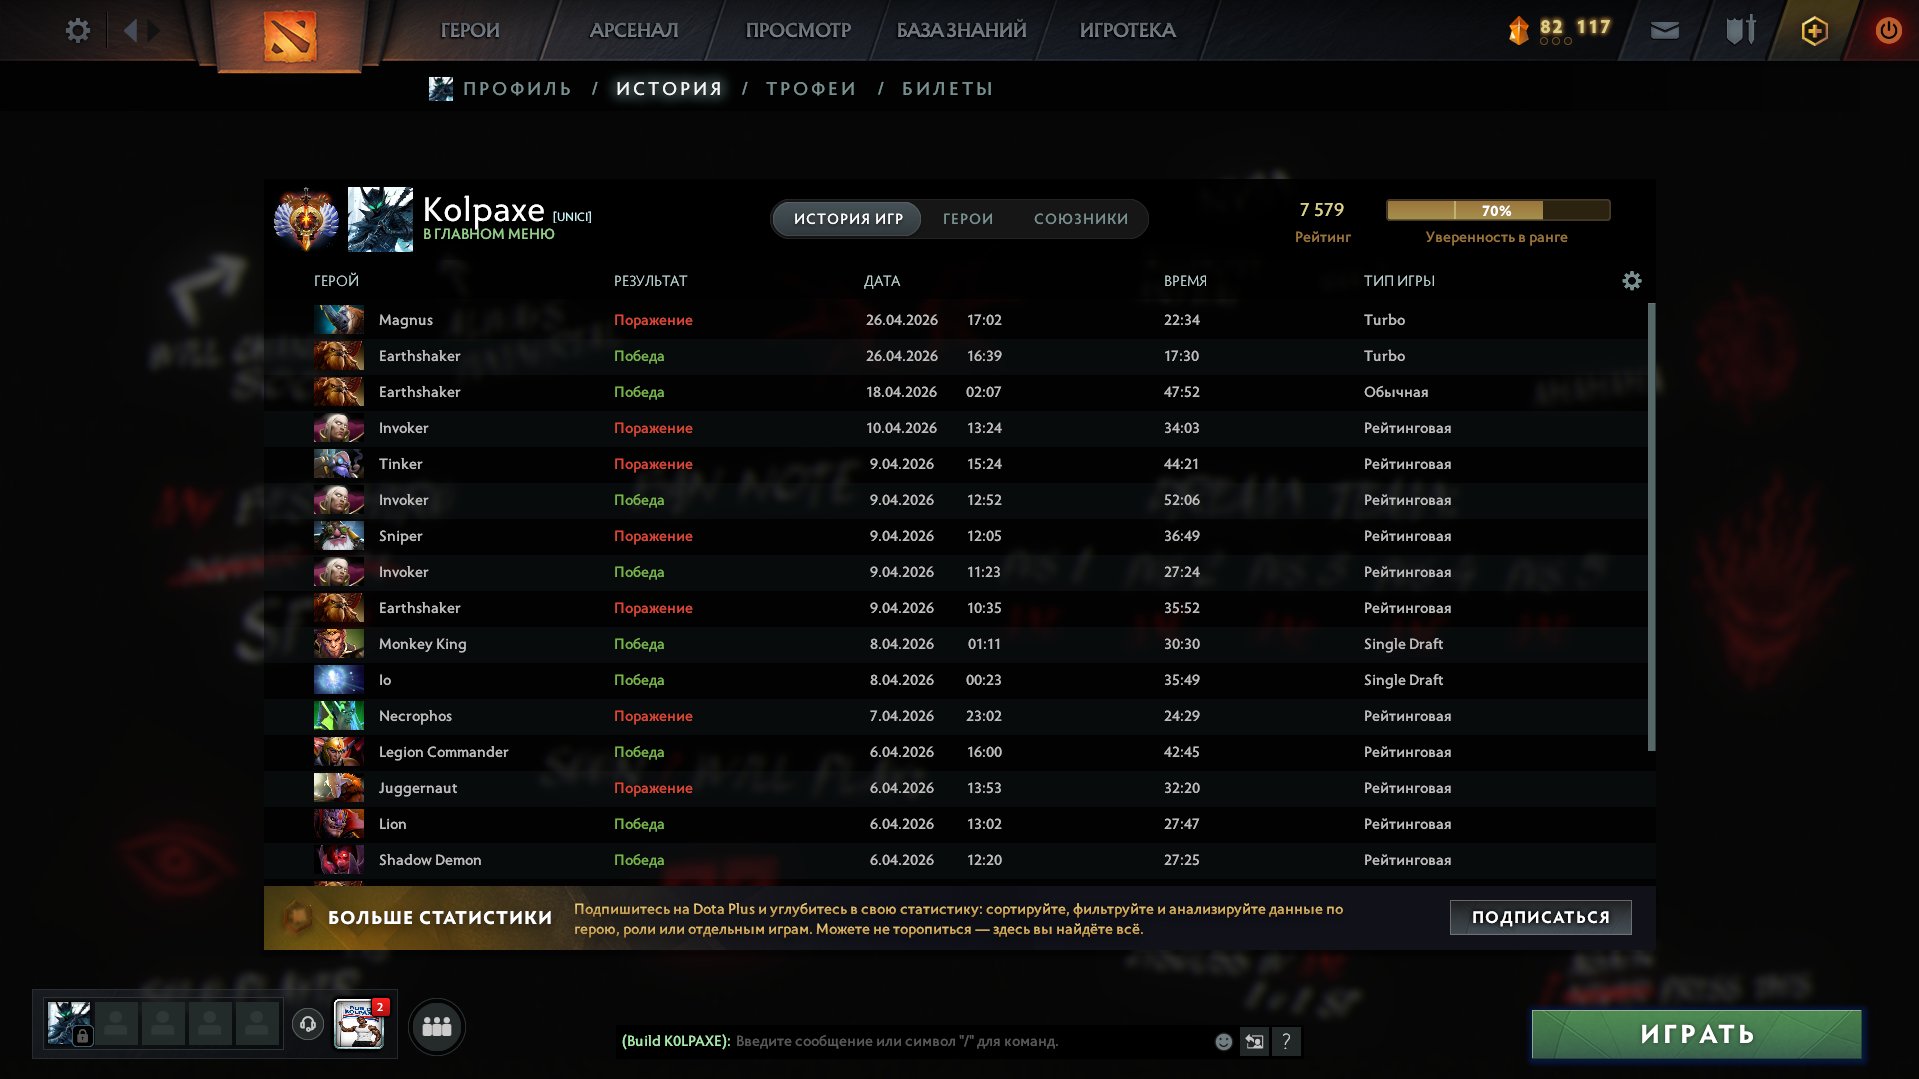Open the ПРОСМОТР top menu

(x=798, y=30)
